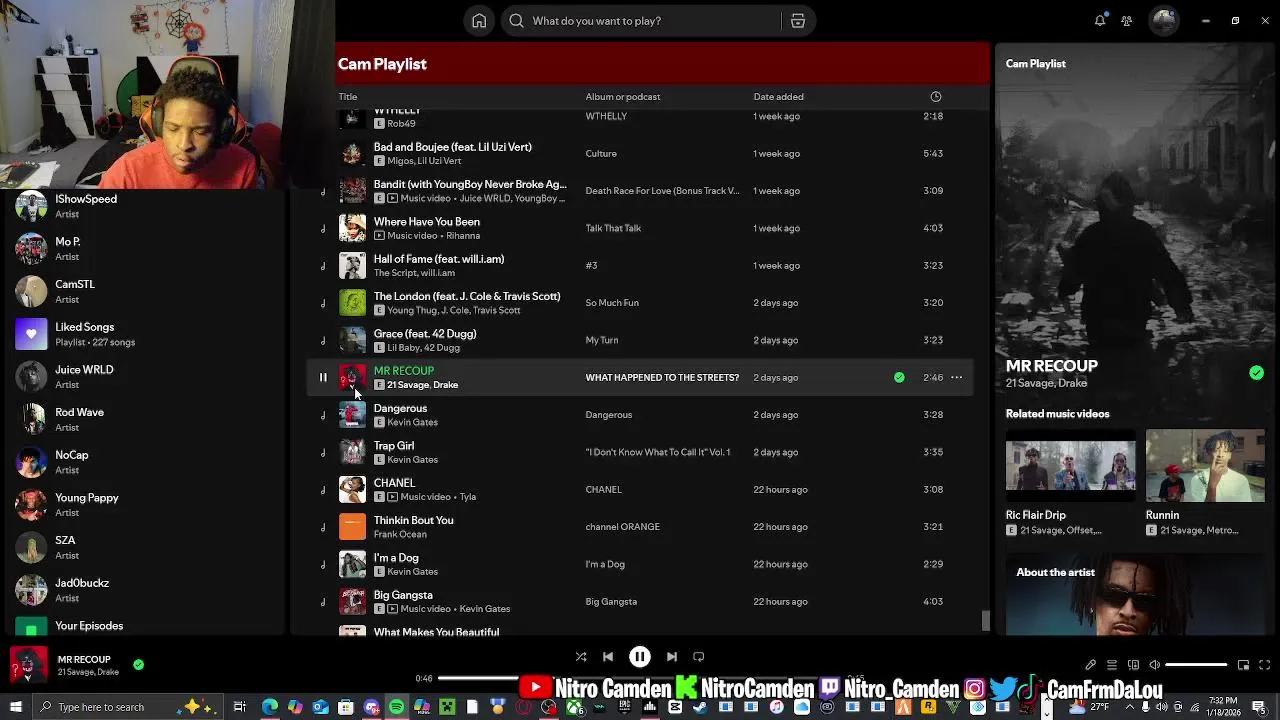Click CHANEL album cover thumbnail
The image size is (1280, 720).
coord(352,489)
